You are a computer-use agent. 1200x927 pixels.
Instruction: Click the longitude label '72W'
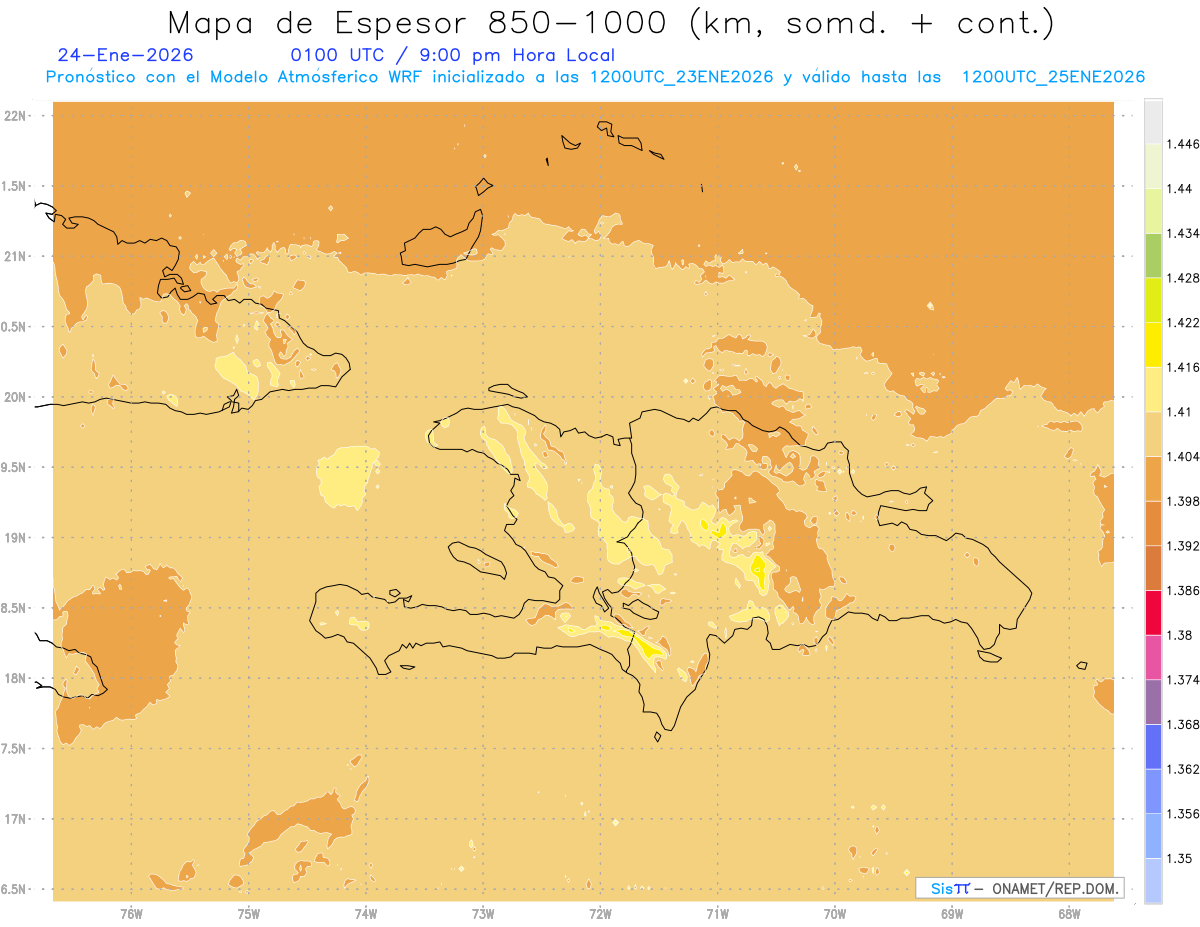point(600,914)
